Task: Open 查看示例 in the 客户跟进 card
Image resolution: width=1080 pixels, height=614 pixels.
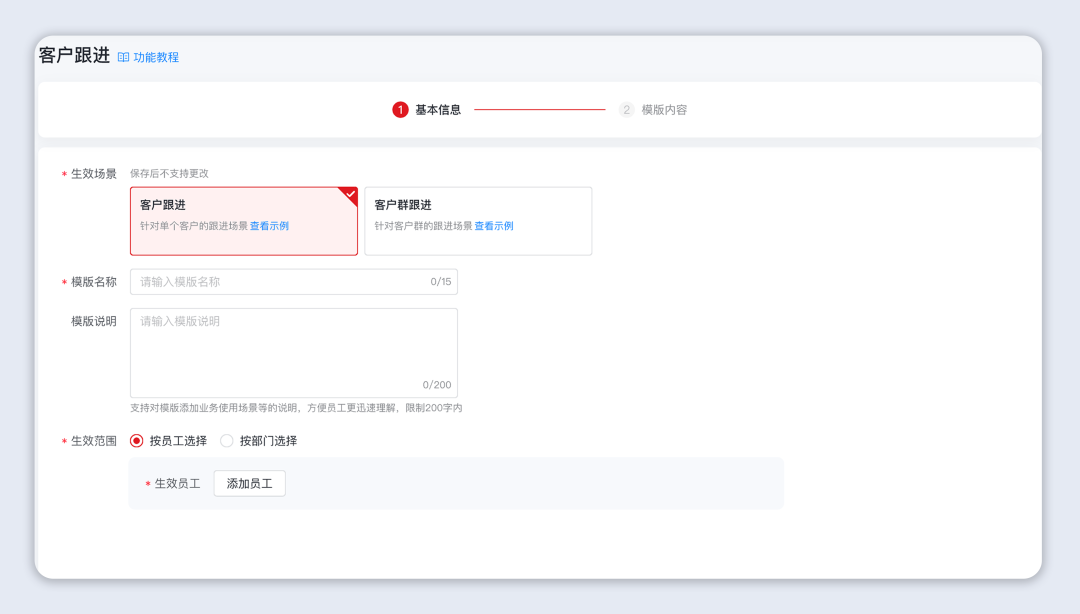Action: pyautogui.click(x=268, y=226)
